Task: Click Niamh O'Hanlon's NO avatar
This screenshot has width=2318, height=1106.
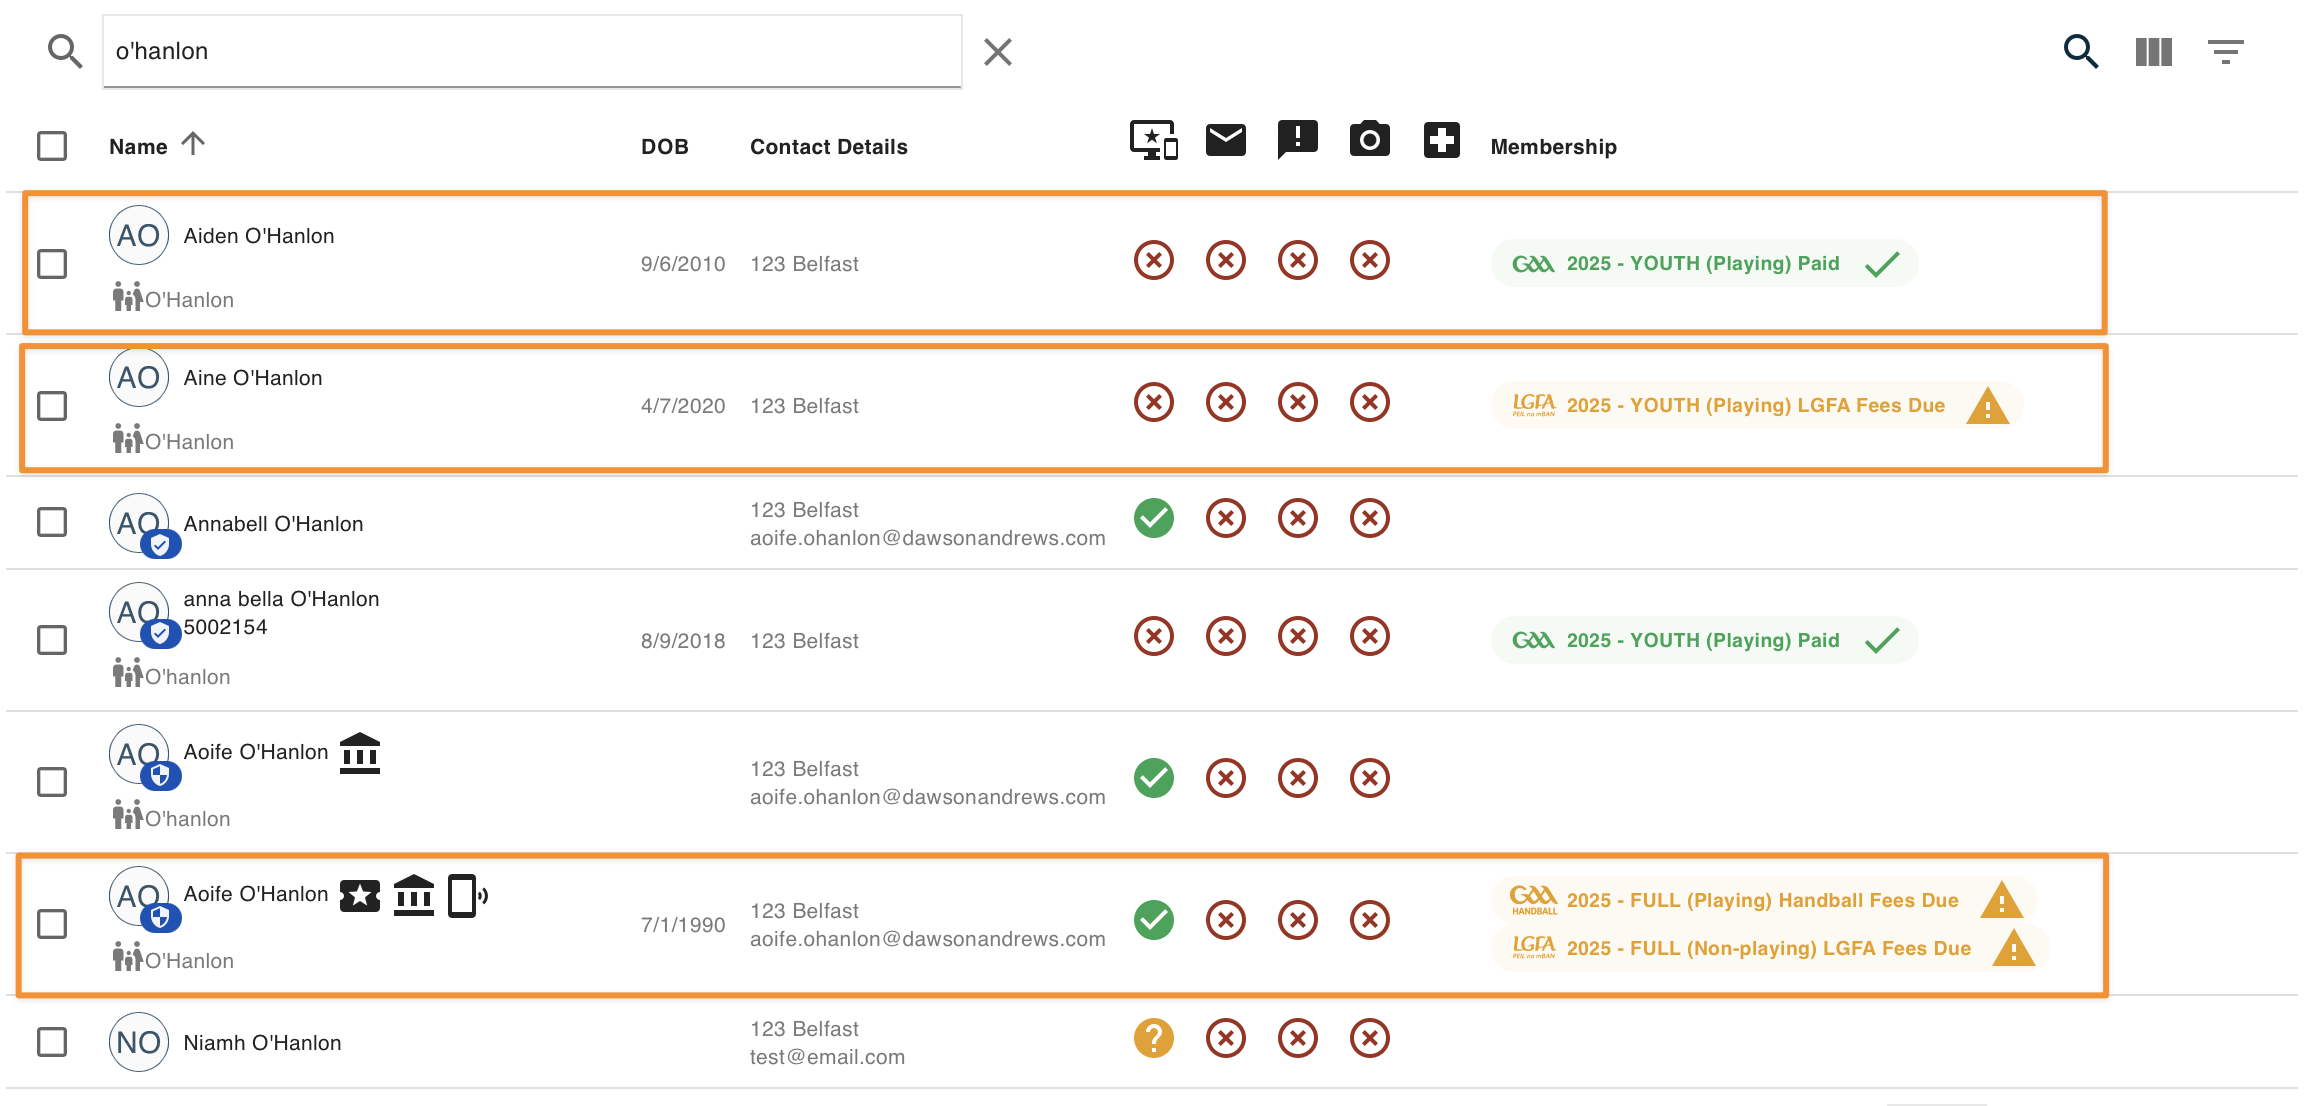Action: click(138, 1042)
